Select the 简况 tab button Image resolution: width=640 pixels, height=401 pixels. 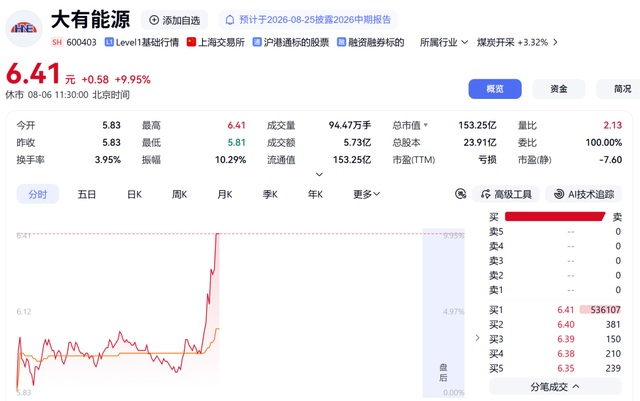tap(618, 89)
